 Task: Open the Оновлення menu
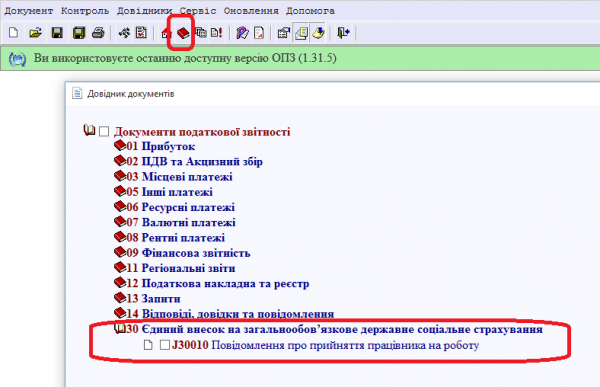pos(251,11)
